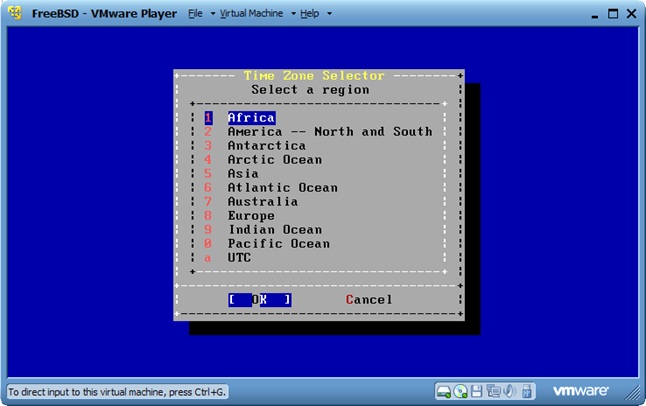
Task: Click the CD/DVD drive status icon
Action: point(461,390)
